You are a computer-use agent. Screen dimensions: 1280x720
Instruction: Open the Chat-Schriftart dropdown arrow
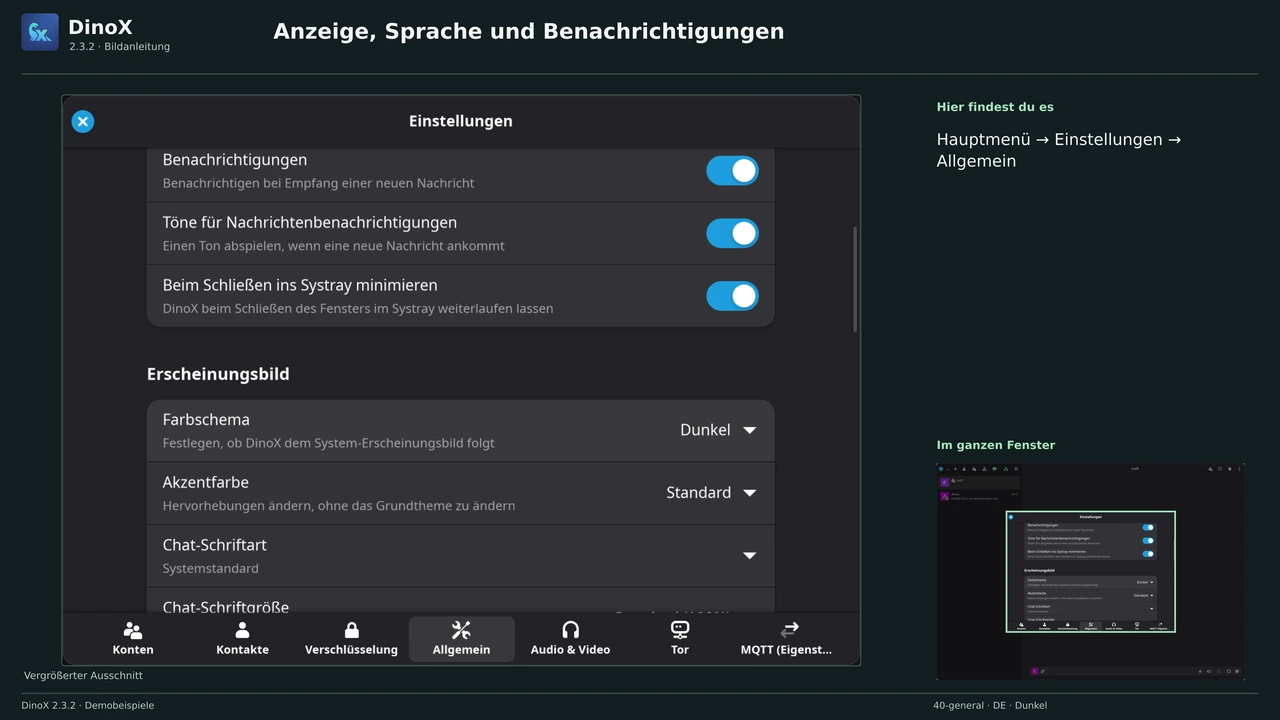tap(749, 556)
